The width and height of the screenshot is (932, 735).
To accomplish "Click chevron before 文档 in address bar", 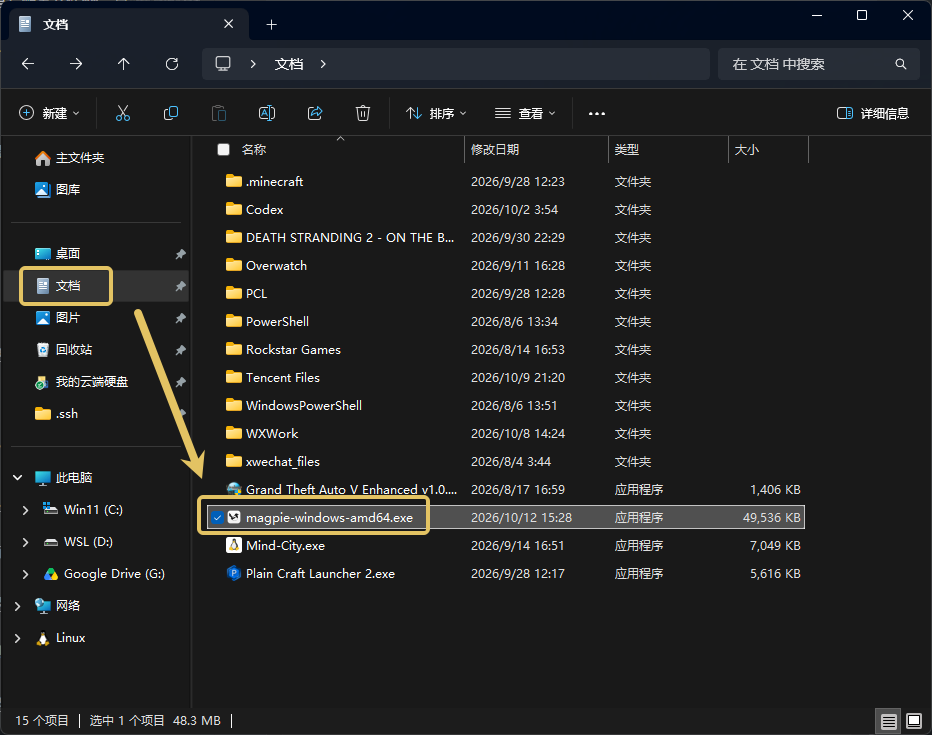I will [253, 64].
